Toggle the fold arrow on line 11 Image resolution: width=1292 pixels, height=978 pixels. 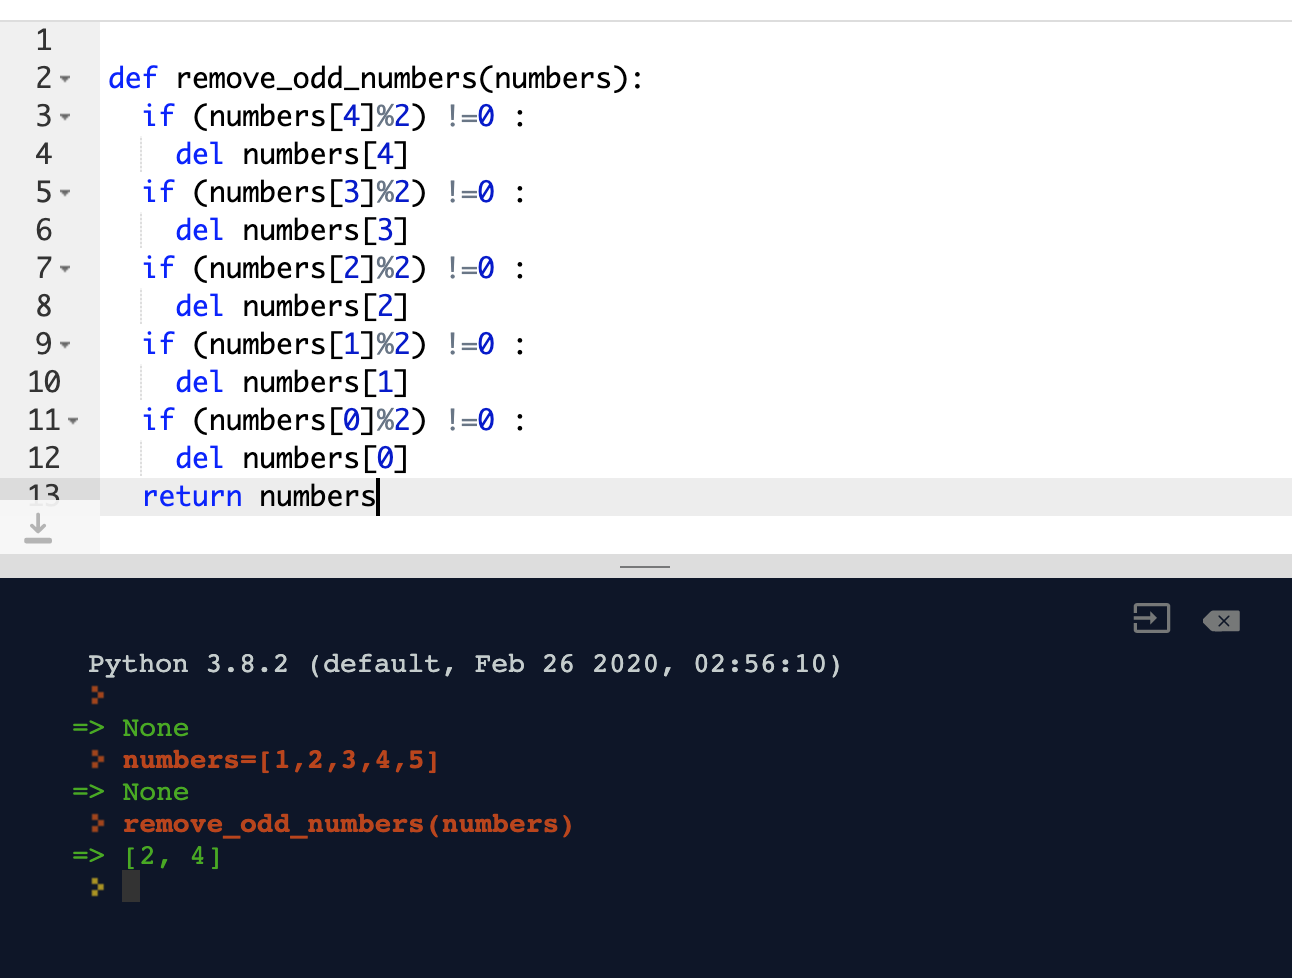(x=73, y=421)
